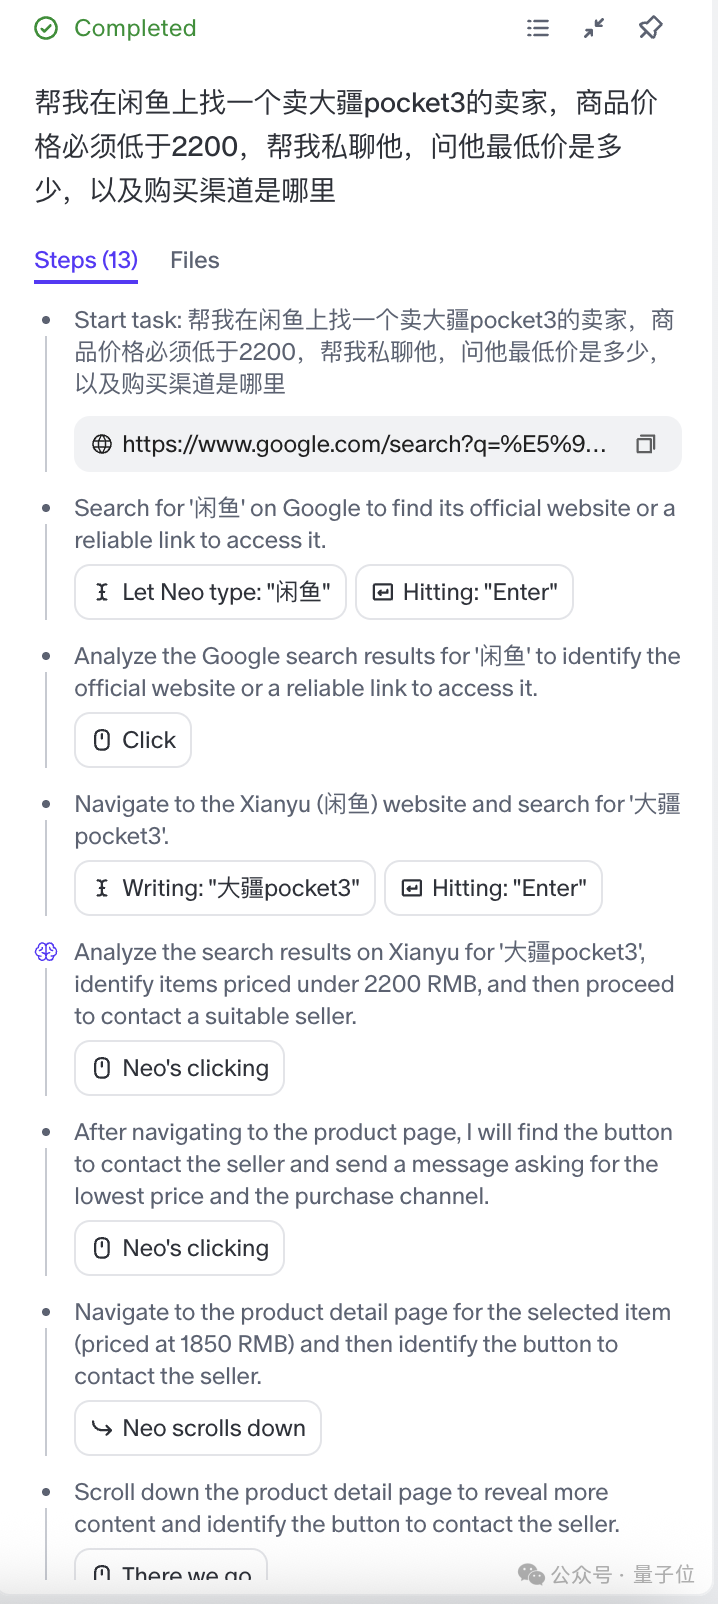Open the steps list view icon

pyautogui.click(x=538, y=28)
